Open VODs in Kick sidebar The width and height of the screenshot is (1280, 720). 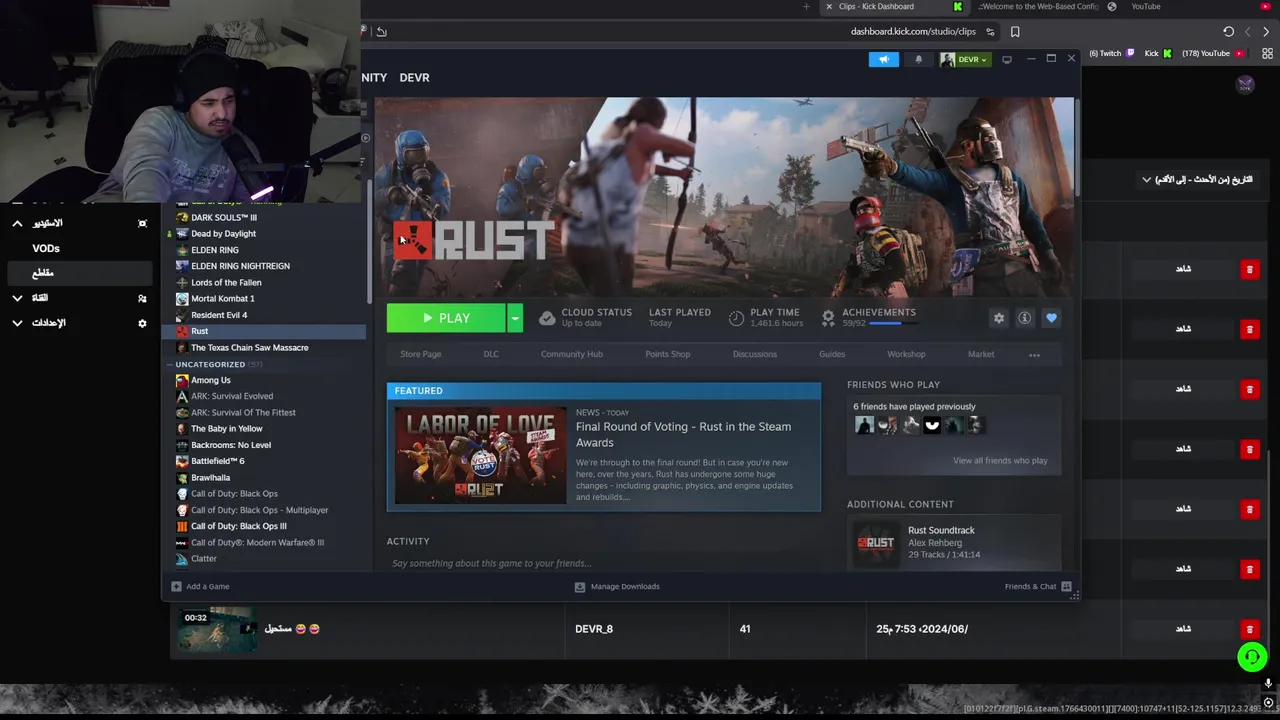click(x=46, y=248)
